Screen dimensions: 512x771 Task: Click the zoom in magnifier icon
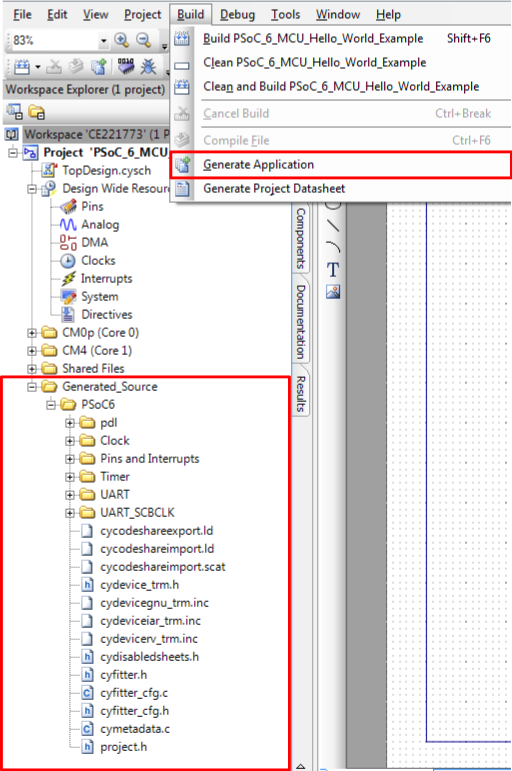tap(121, 40)
